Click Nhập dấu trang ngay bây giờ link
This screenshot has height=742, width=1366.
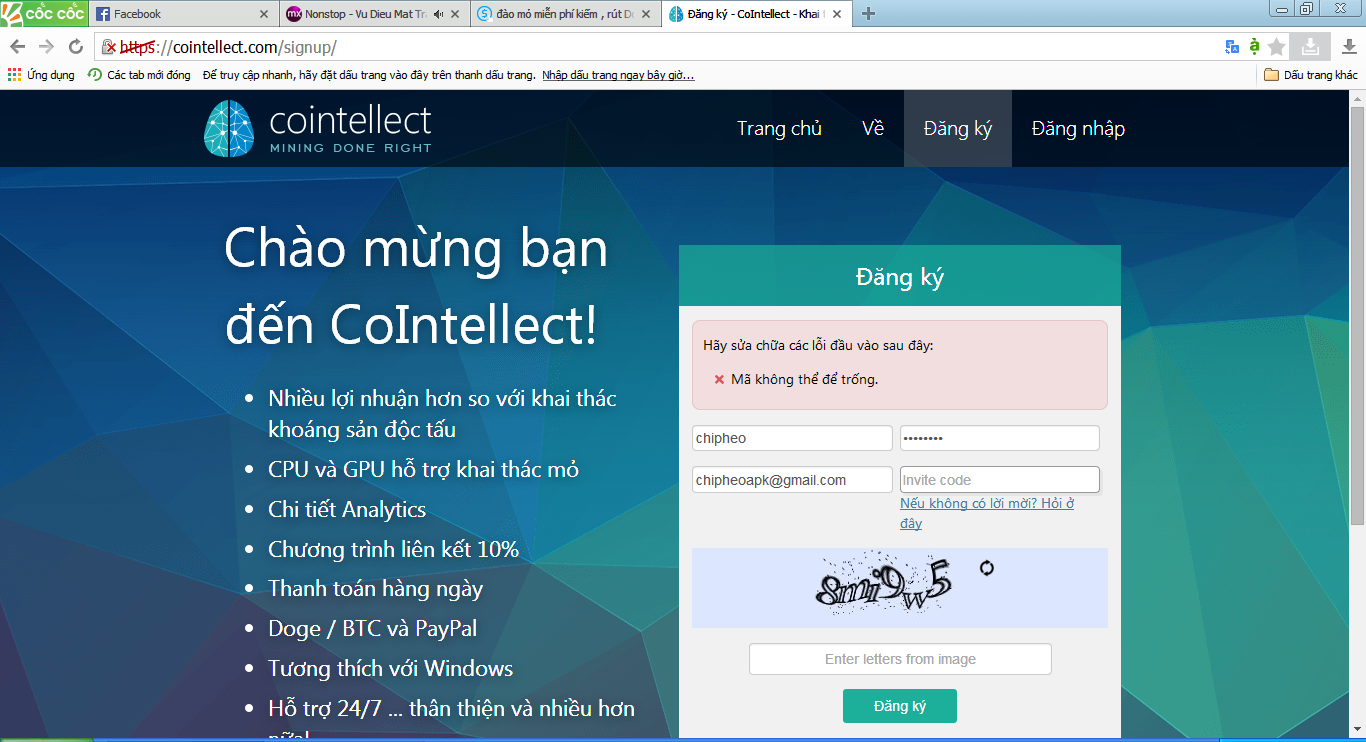tap(618, 75)
